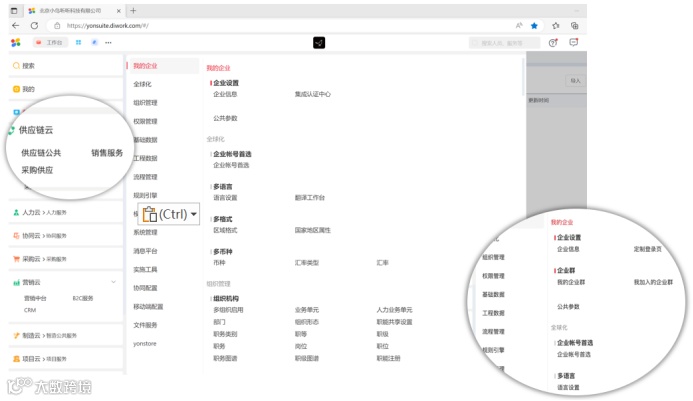Select CRM under 营销云

point(30,310)
